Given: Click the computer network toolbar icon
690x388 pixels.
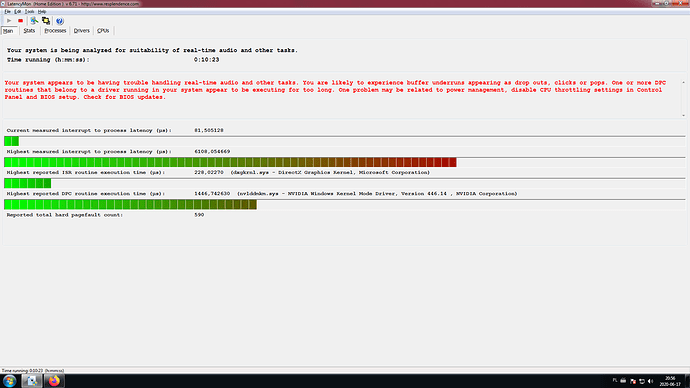Looking at the screenshot, I should coord(34,21).
